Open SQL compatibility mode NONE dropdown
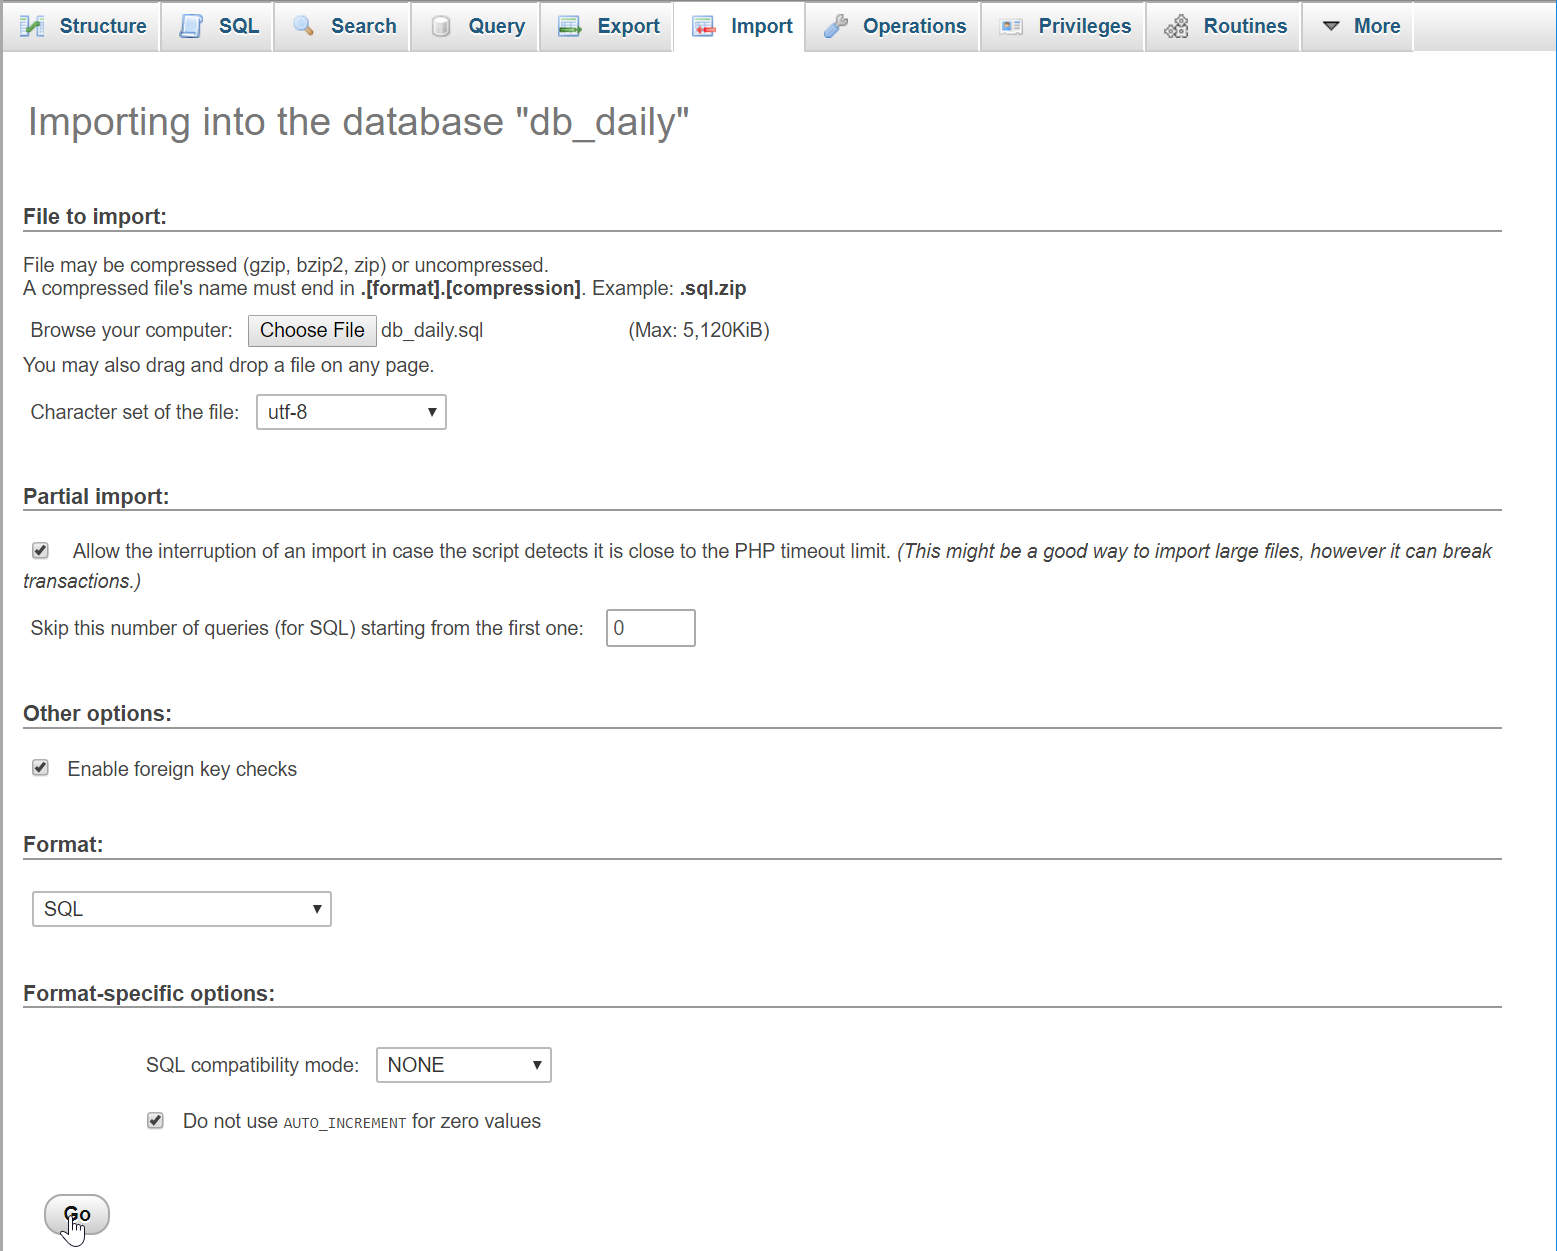The image size is (1557, 1251). point(464,1065)
